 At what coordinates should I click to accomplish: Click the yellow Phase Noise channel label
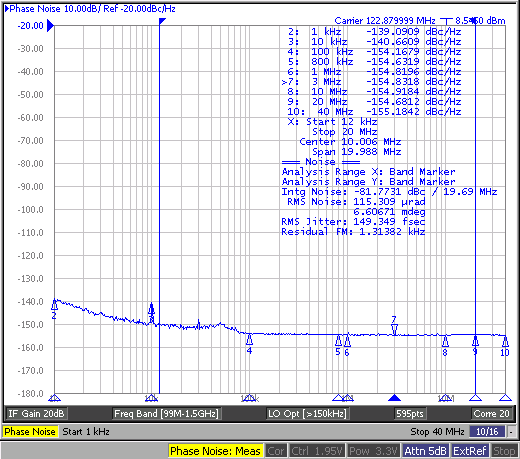pos(30,432)
